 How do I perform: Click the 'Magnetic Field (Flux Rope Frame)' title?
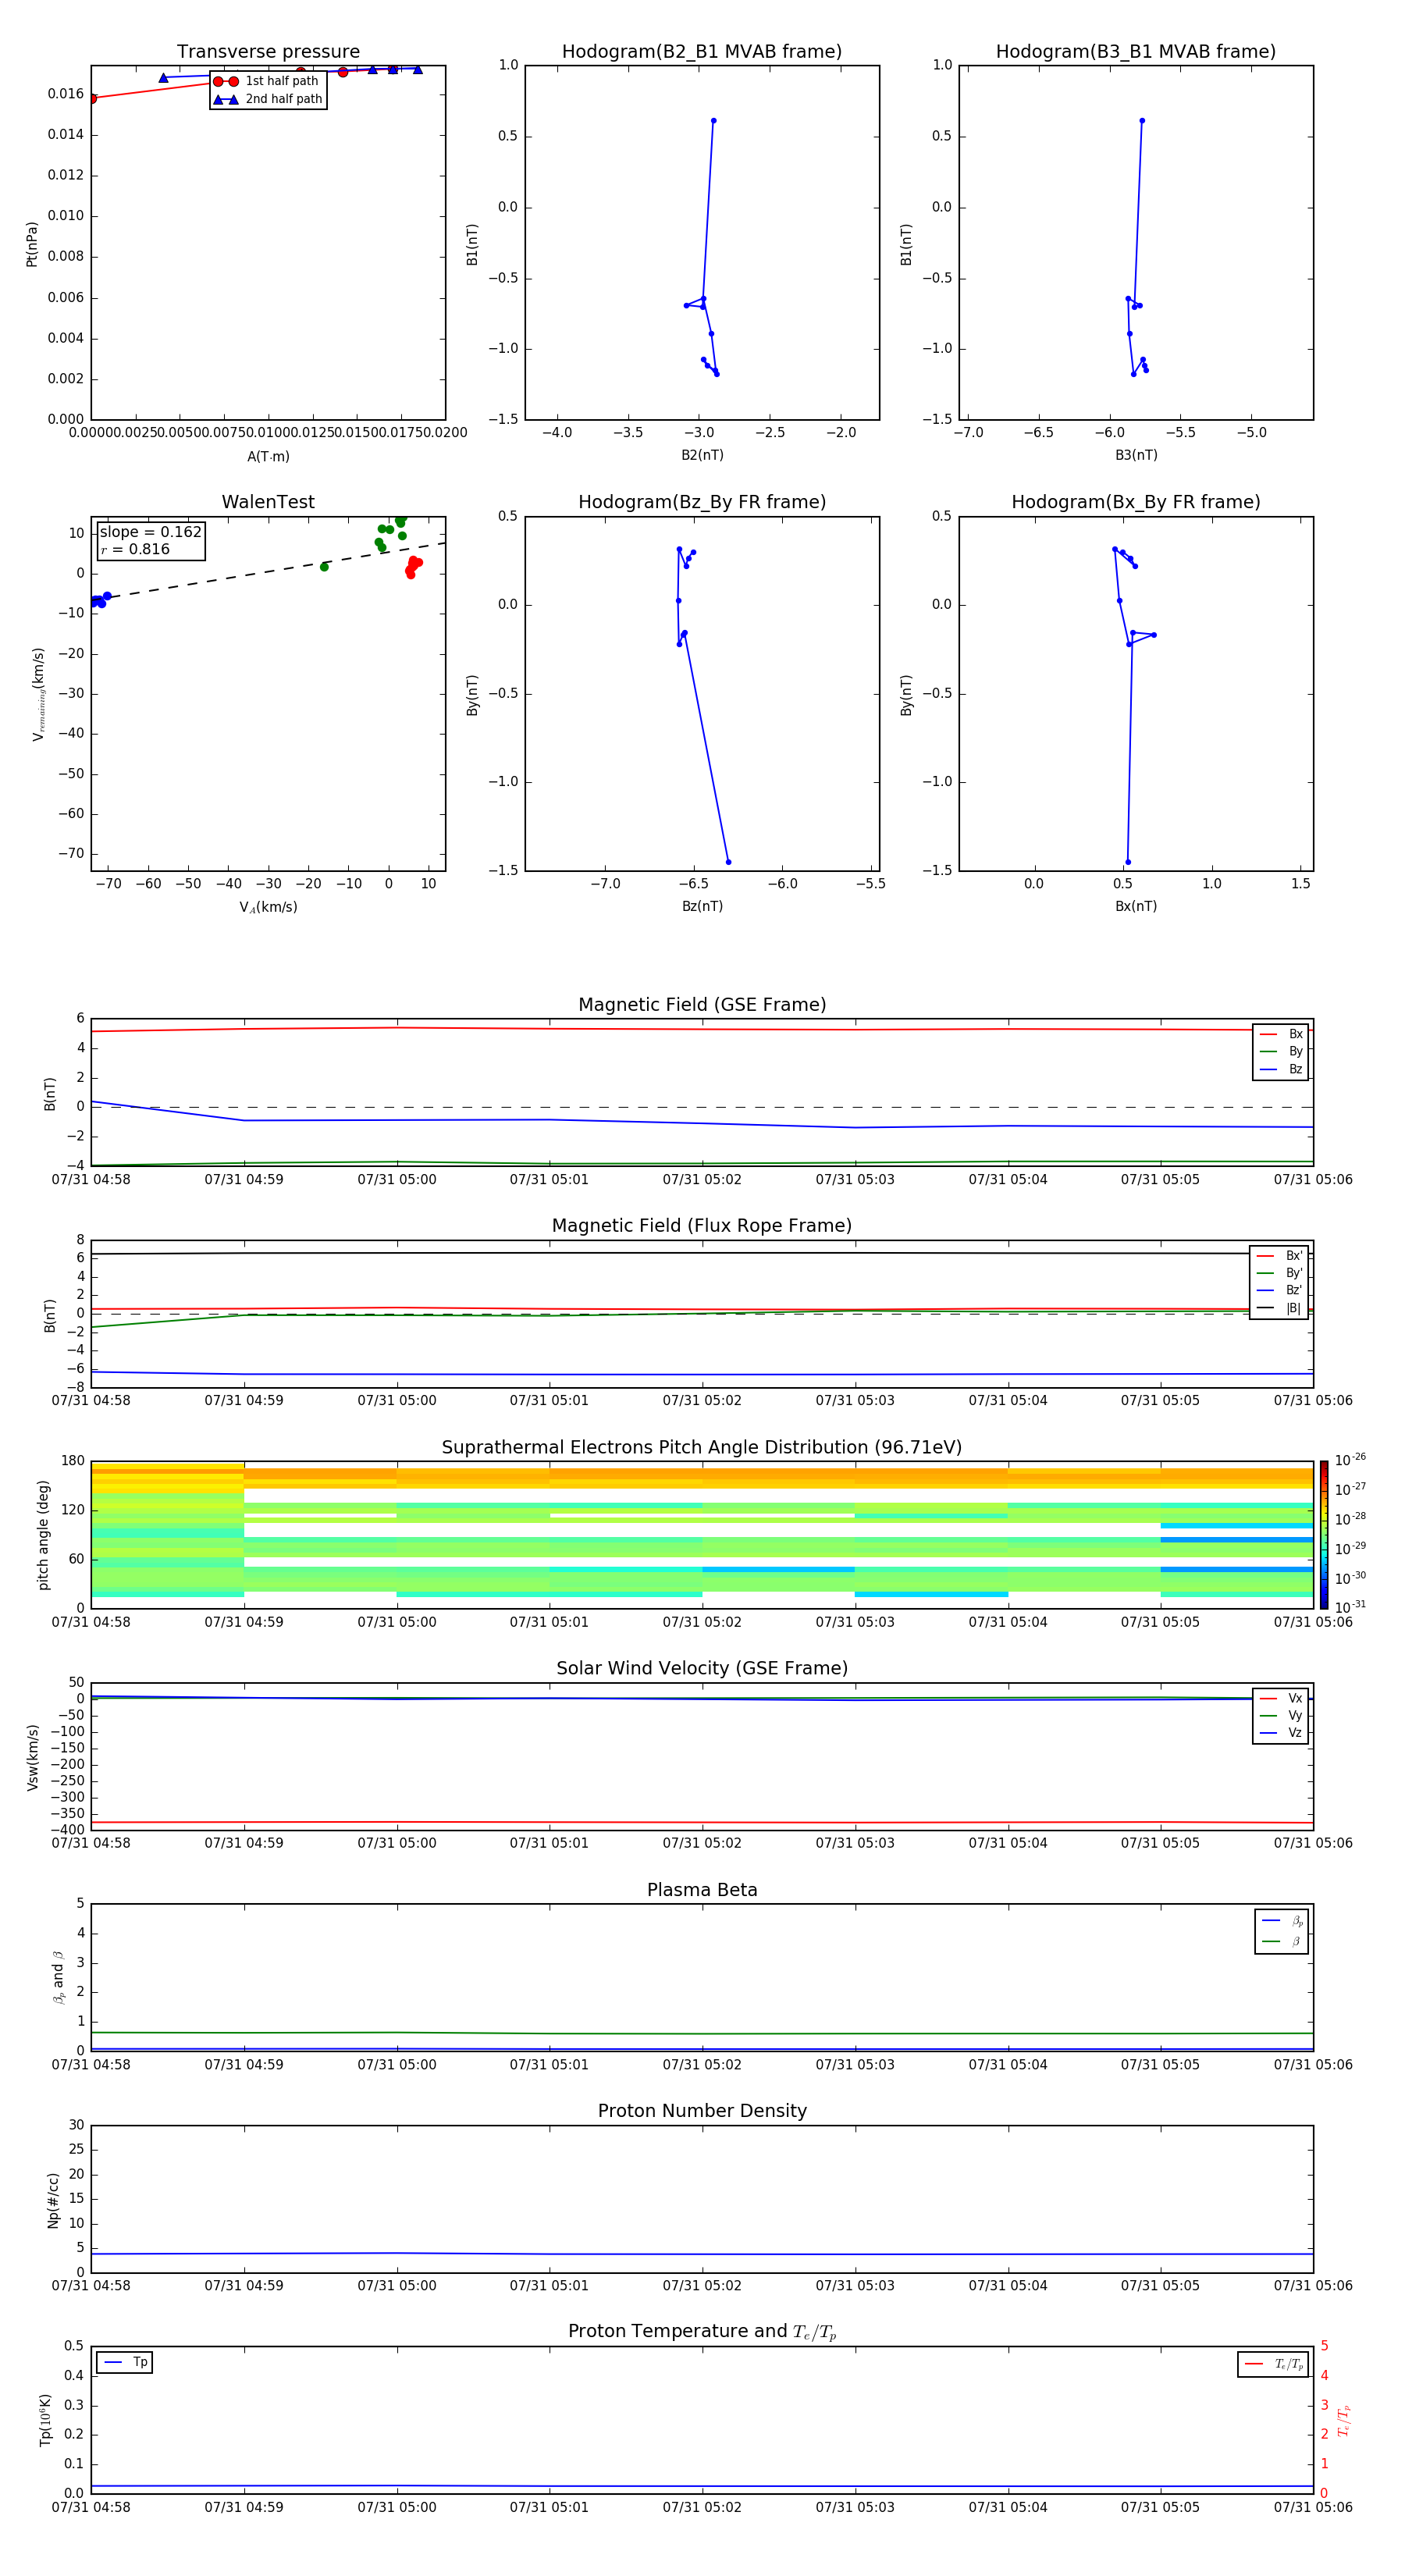coord(702,1225)
